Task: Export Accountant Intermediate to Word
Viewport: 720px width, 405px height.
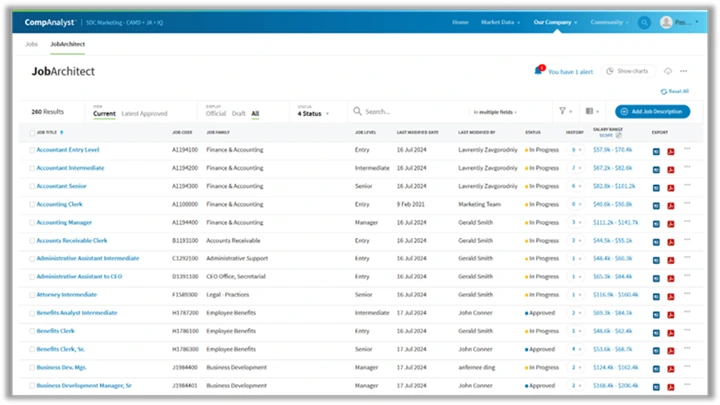Action: [x=656, y=170]
